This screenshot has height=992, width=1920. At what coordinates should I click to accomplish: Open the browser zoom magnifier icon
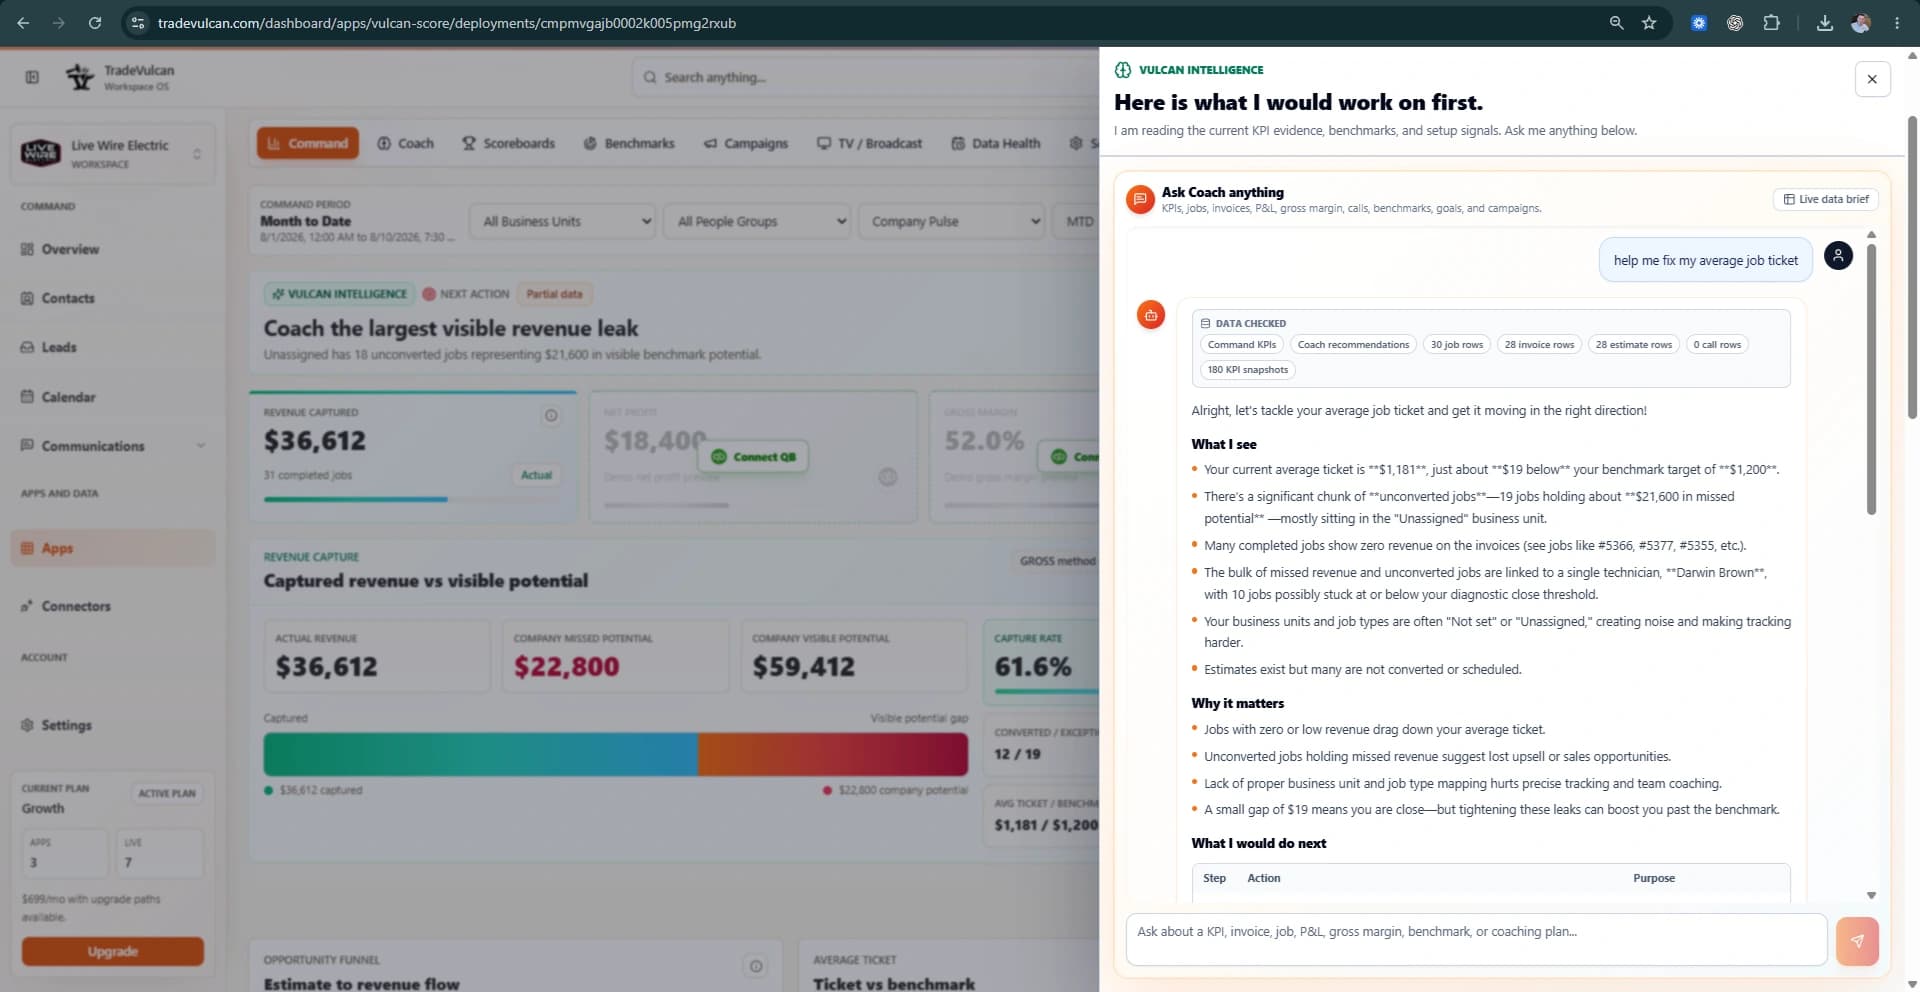click(1616, 23)
